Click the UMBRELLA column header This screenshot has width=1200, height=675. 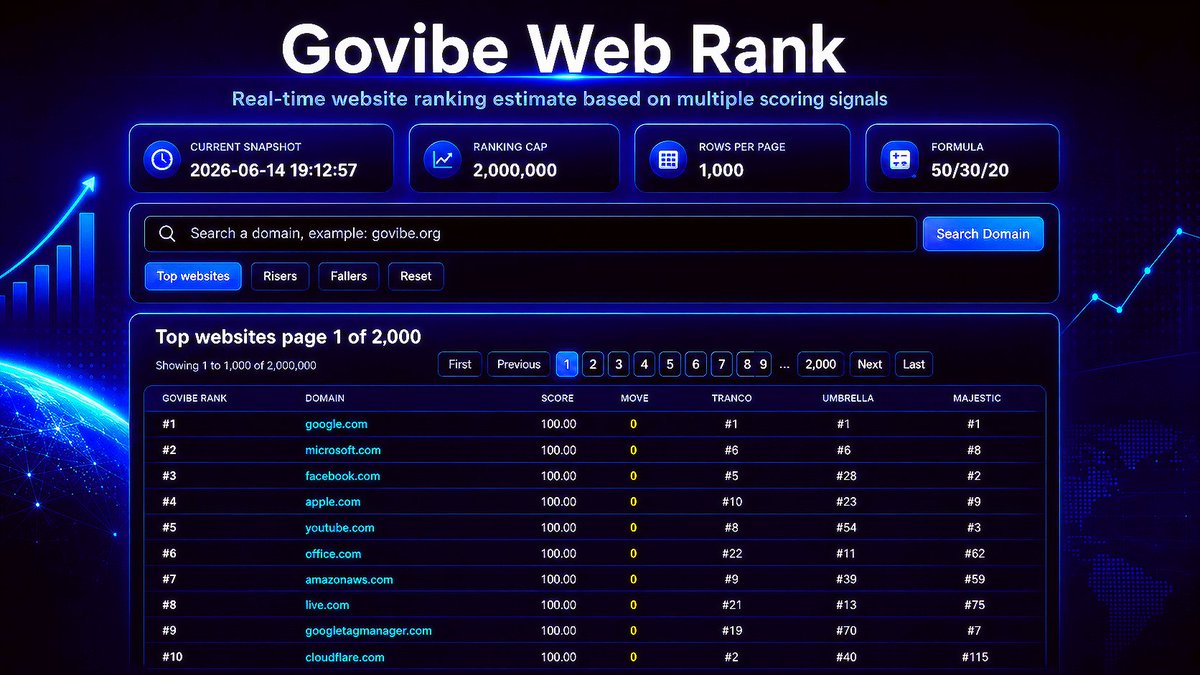848,398
